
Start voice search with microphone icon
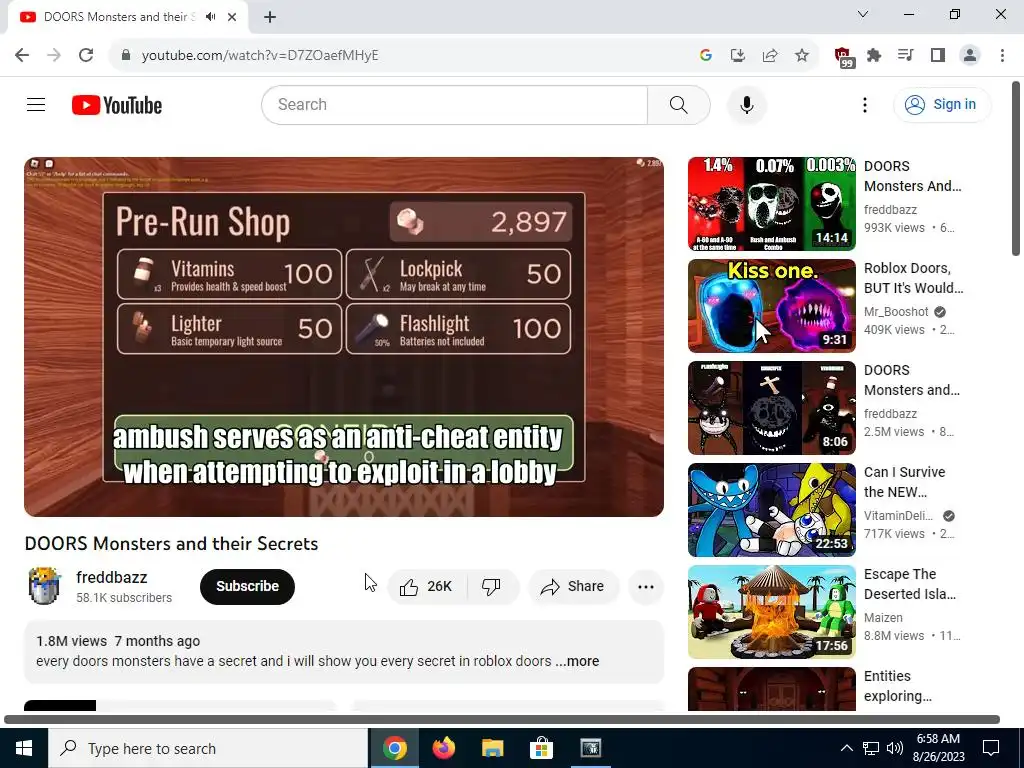[746, 104]
